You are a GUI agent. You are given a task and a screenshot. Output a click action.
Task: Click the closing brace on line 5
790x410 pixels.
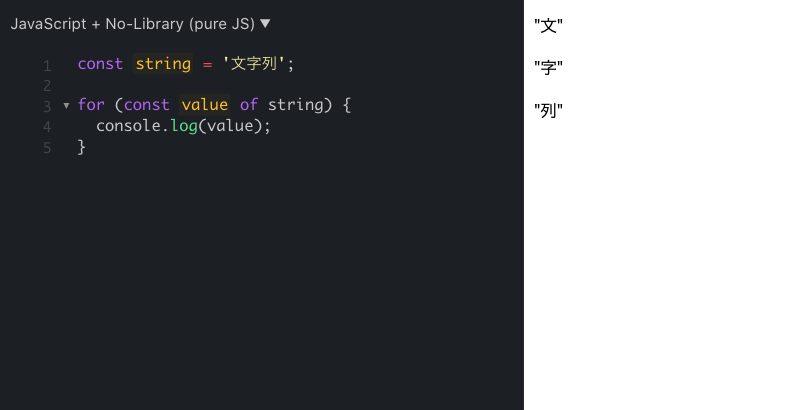[x=82, y=147]
